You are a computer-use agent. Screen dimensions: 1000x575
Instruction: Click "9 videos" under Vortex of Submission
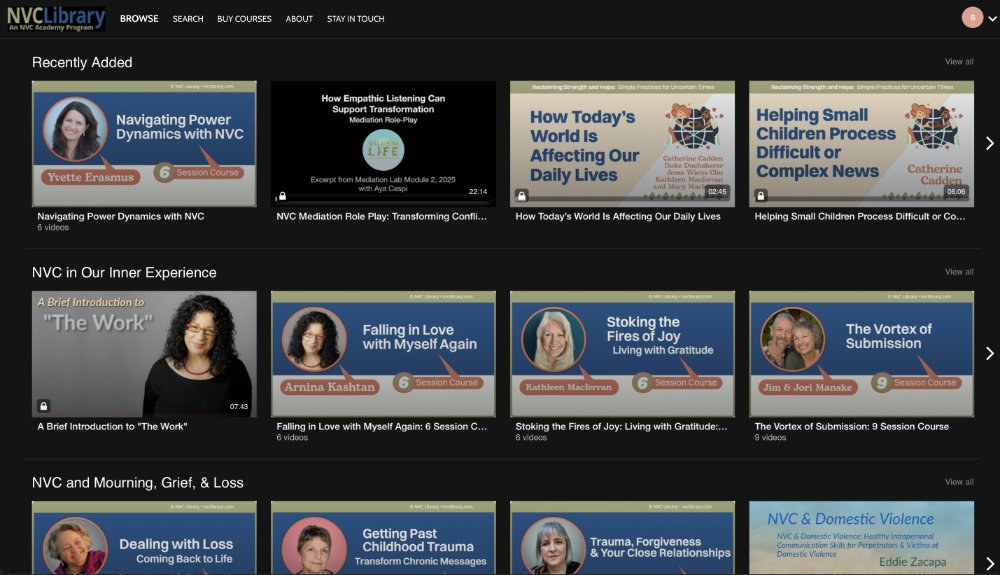pos(770,438)
